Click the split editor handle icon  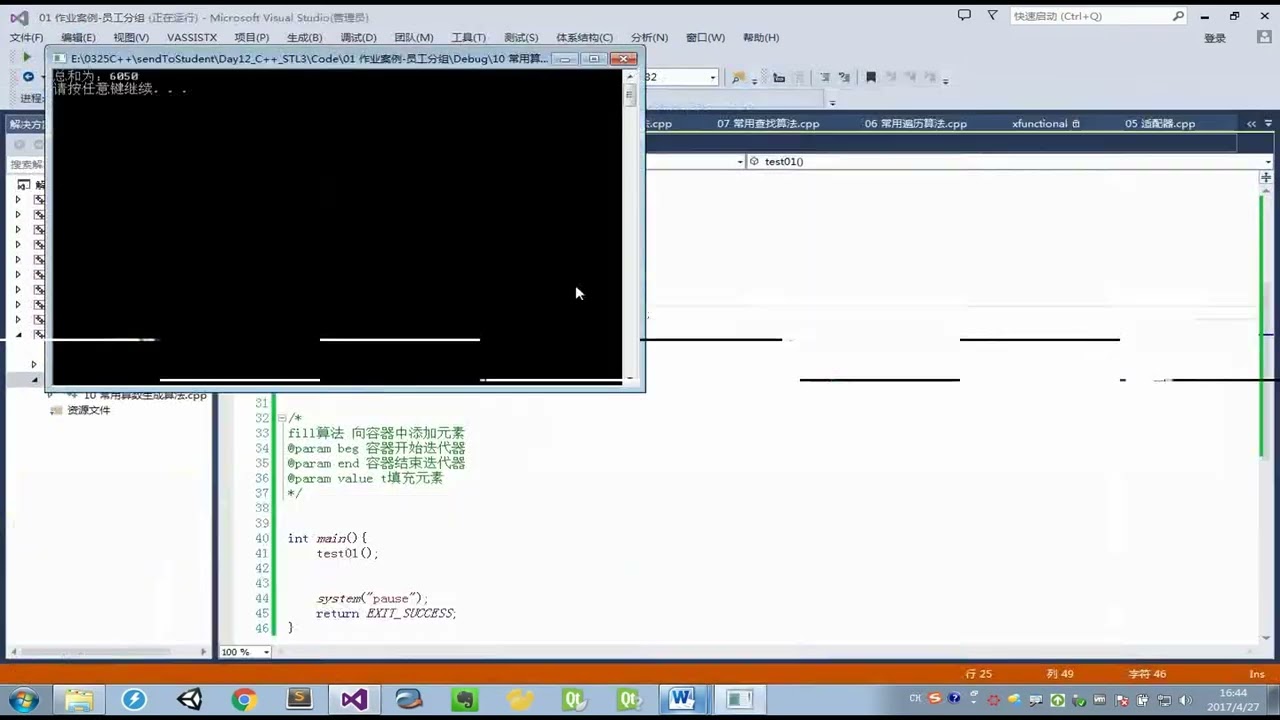click(1266, 177)
